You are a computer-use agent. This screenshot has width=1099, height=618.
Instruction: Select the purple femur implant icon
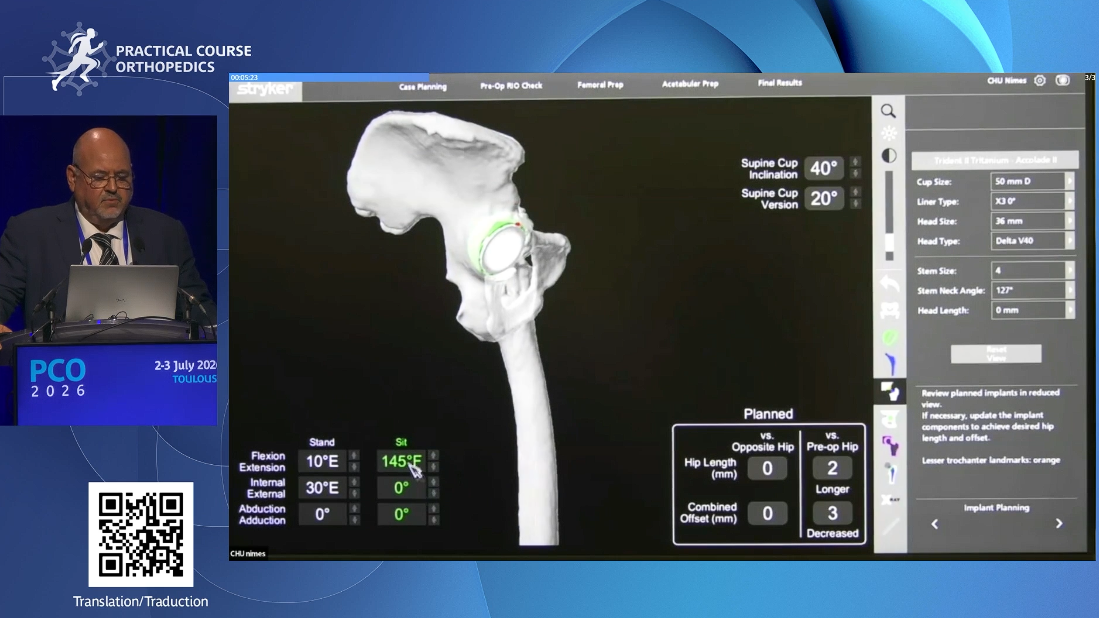point(890,445)
